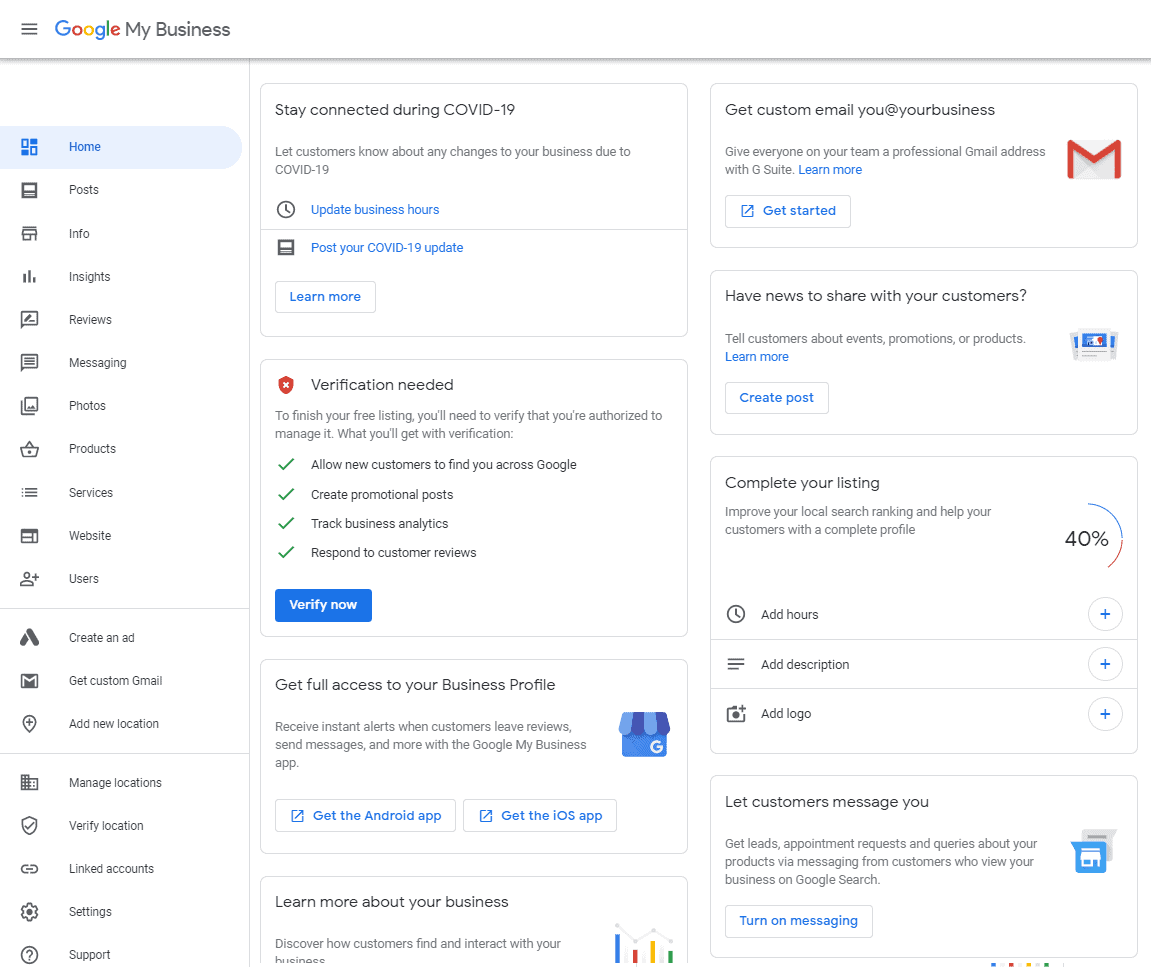
Task: Click the Google My Business app store icon
Action: tap(645, 734)
